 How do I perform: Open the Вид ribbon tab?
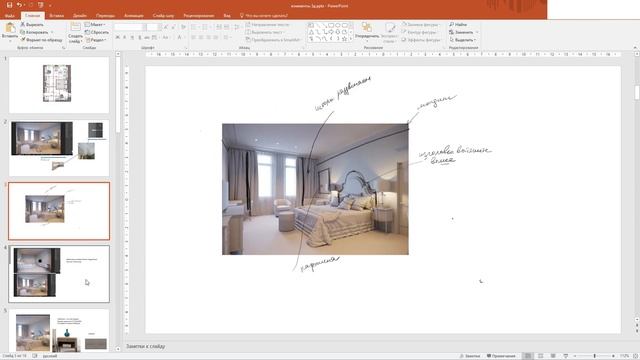point(227,16)
